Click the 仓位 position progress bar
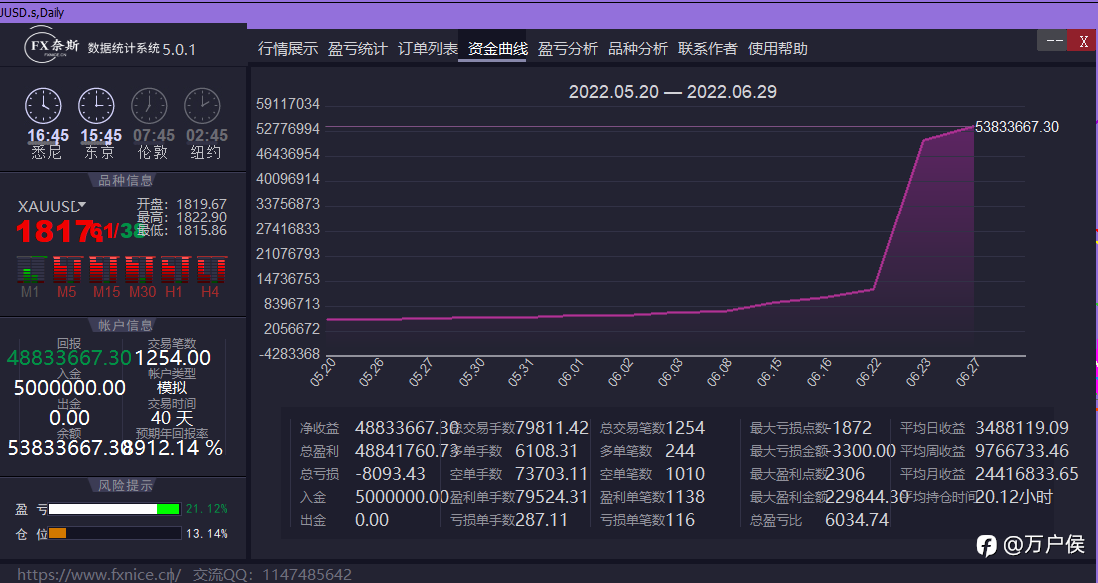This screenshot has width=1098, height=583. tap(114, 533)
